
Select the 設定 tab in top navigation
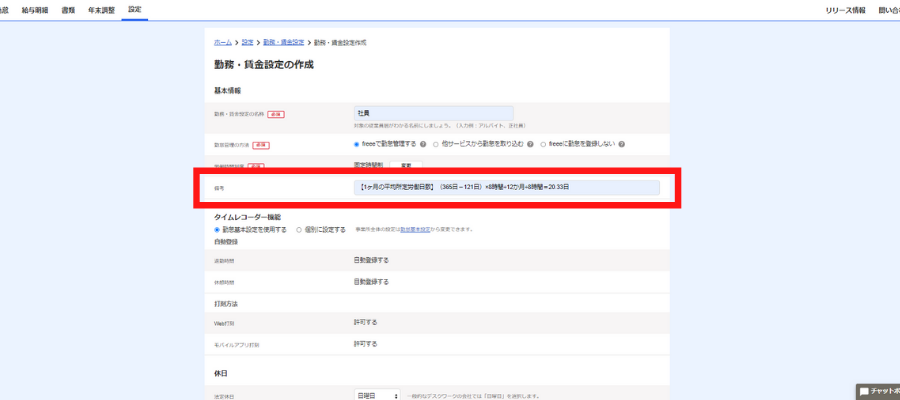click(x=134, y=9)
